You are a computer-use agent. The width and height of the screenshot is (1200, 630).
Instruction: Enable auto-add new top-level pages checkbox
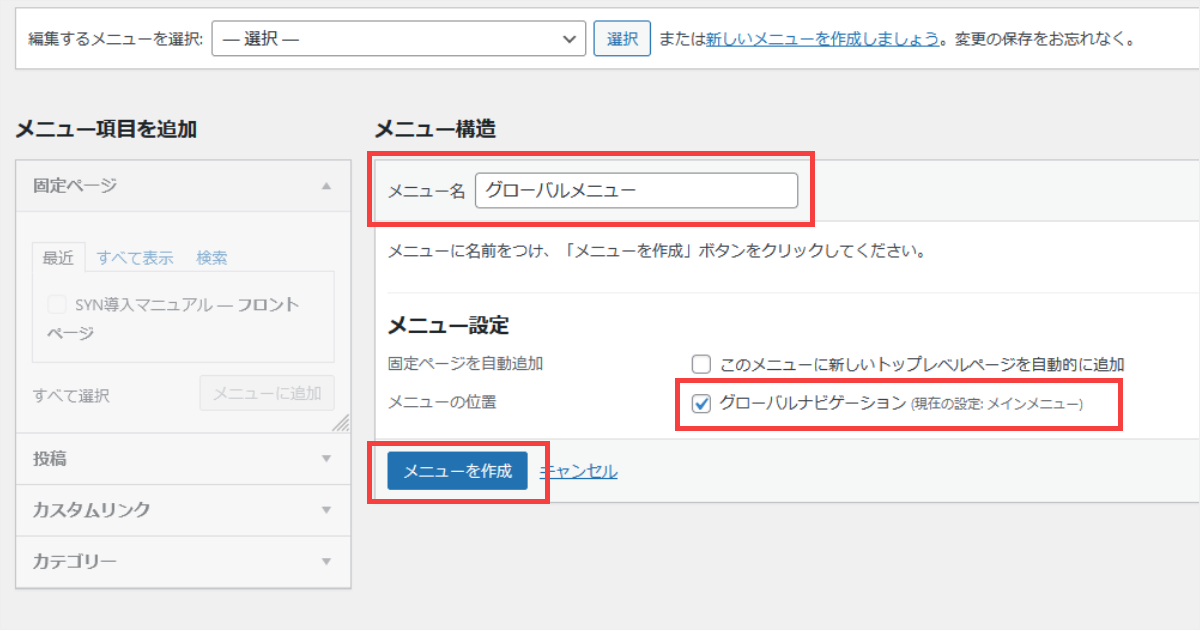[701, 365]
